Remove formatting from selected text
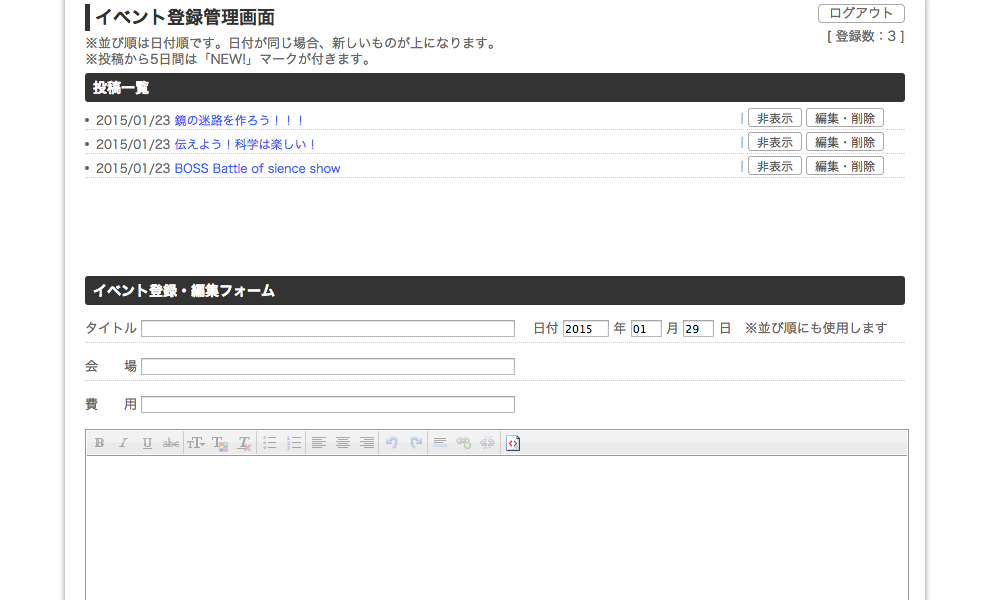This screenshot has height=600, width=995. click(x=244, y=443)
